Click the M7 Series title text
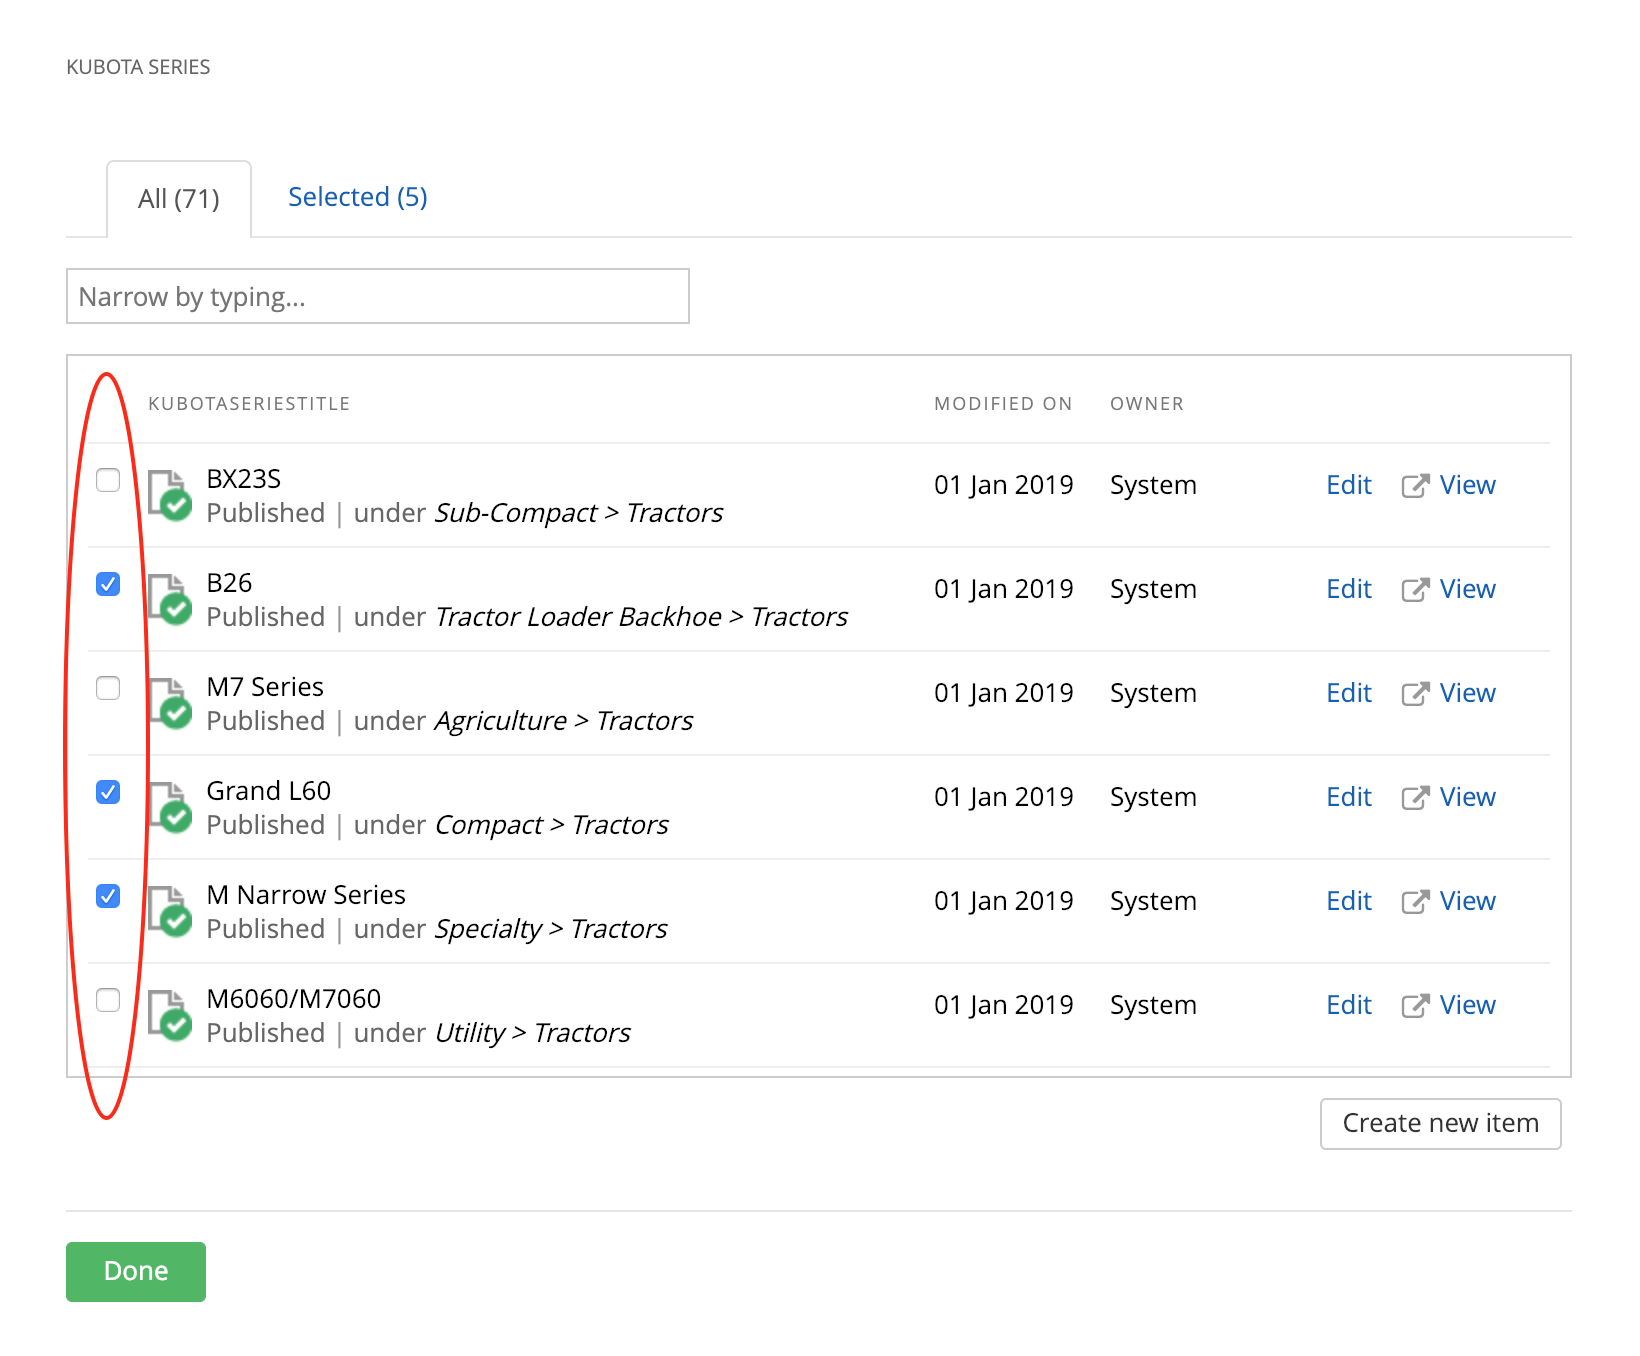The image size is (1640, 1356). pos(265,687)
